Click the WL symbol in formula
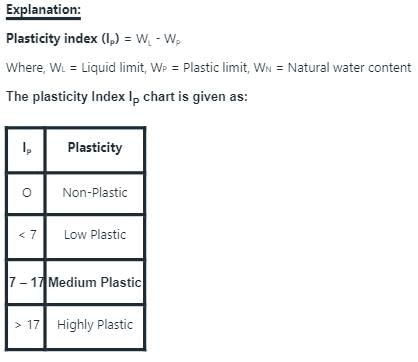 [x=144, y=40]
